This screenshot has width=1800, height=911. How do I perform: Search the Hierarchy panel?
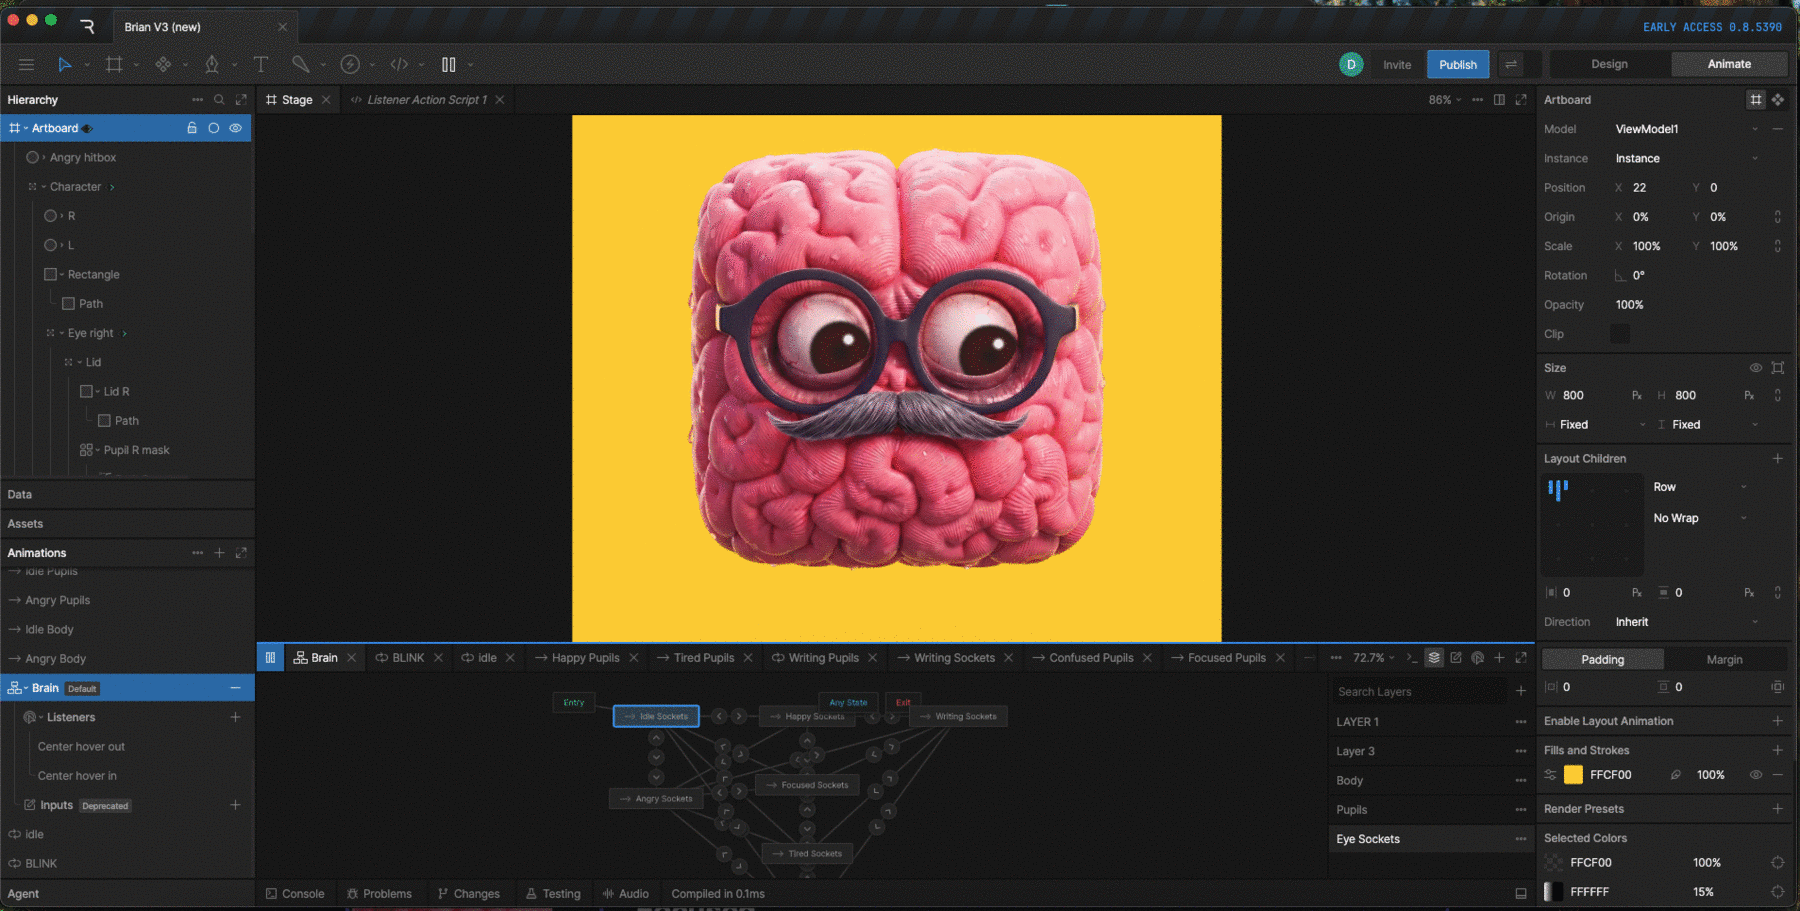point(219,100)
